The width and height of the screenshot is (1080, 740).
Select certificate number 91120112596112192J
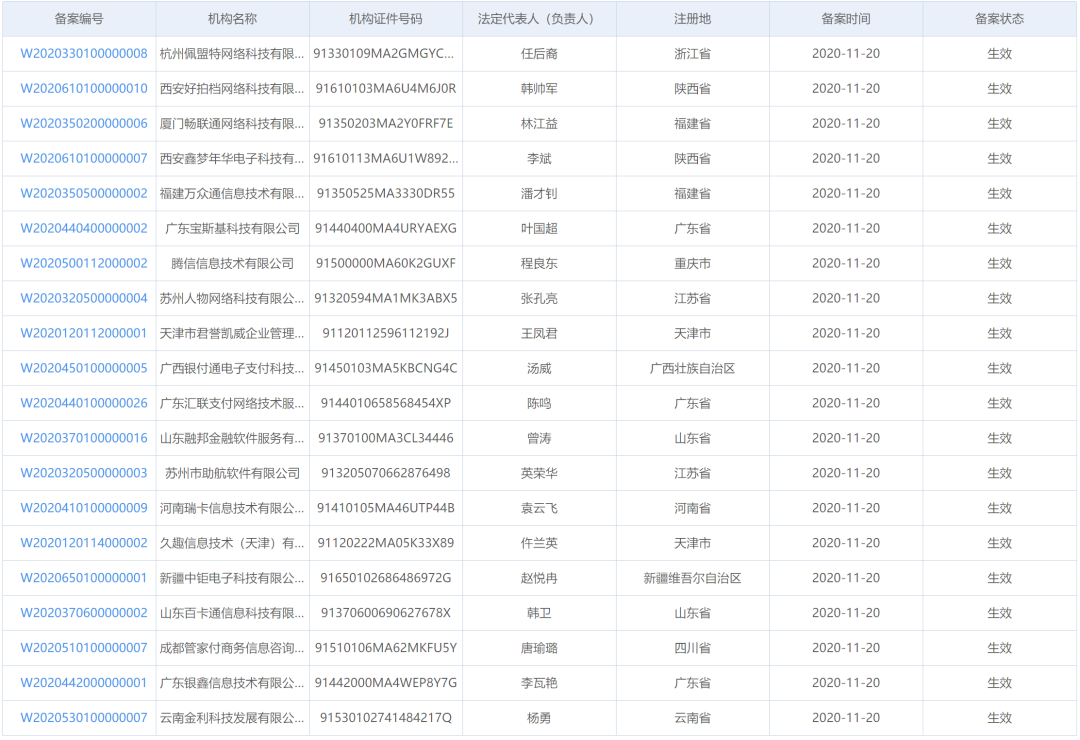click(386, 333)
